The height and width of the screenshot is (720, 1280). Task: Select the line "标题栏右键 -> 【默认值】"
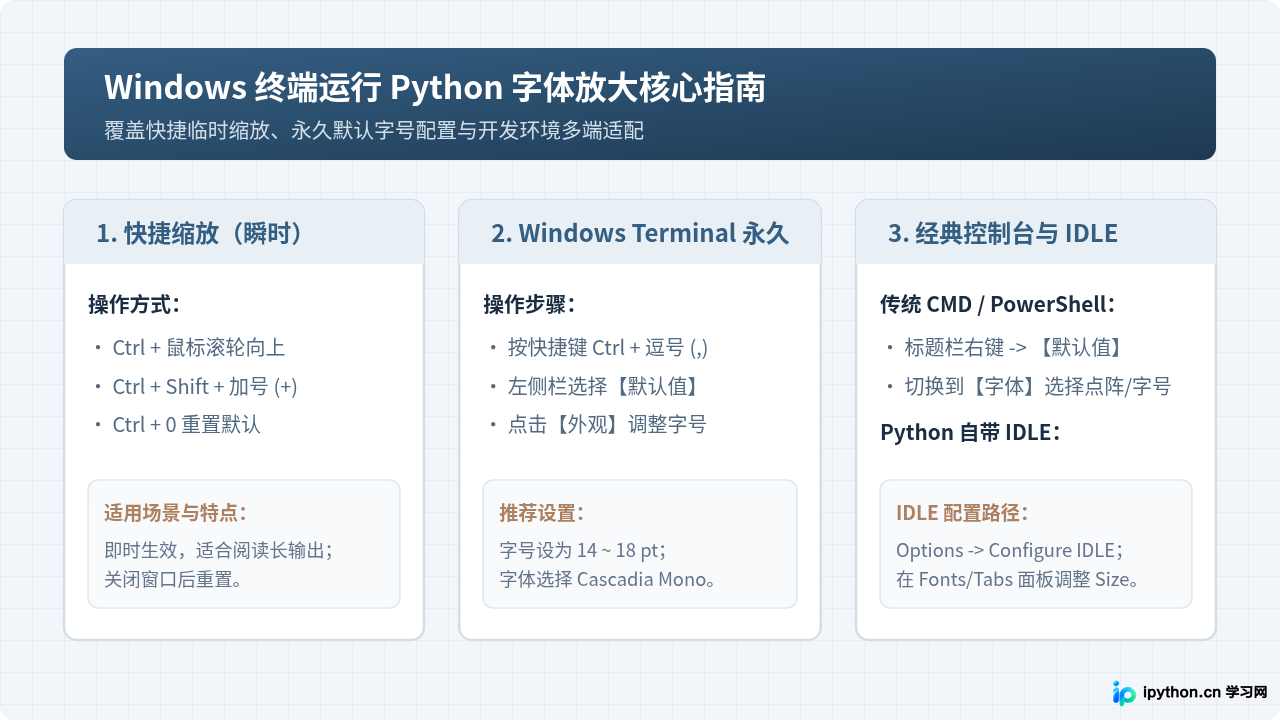tap(1014, 348)
